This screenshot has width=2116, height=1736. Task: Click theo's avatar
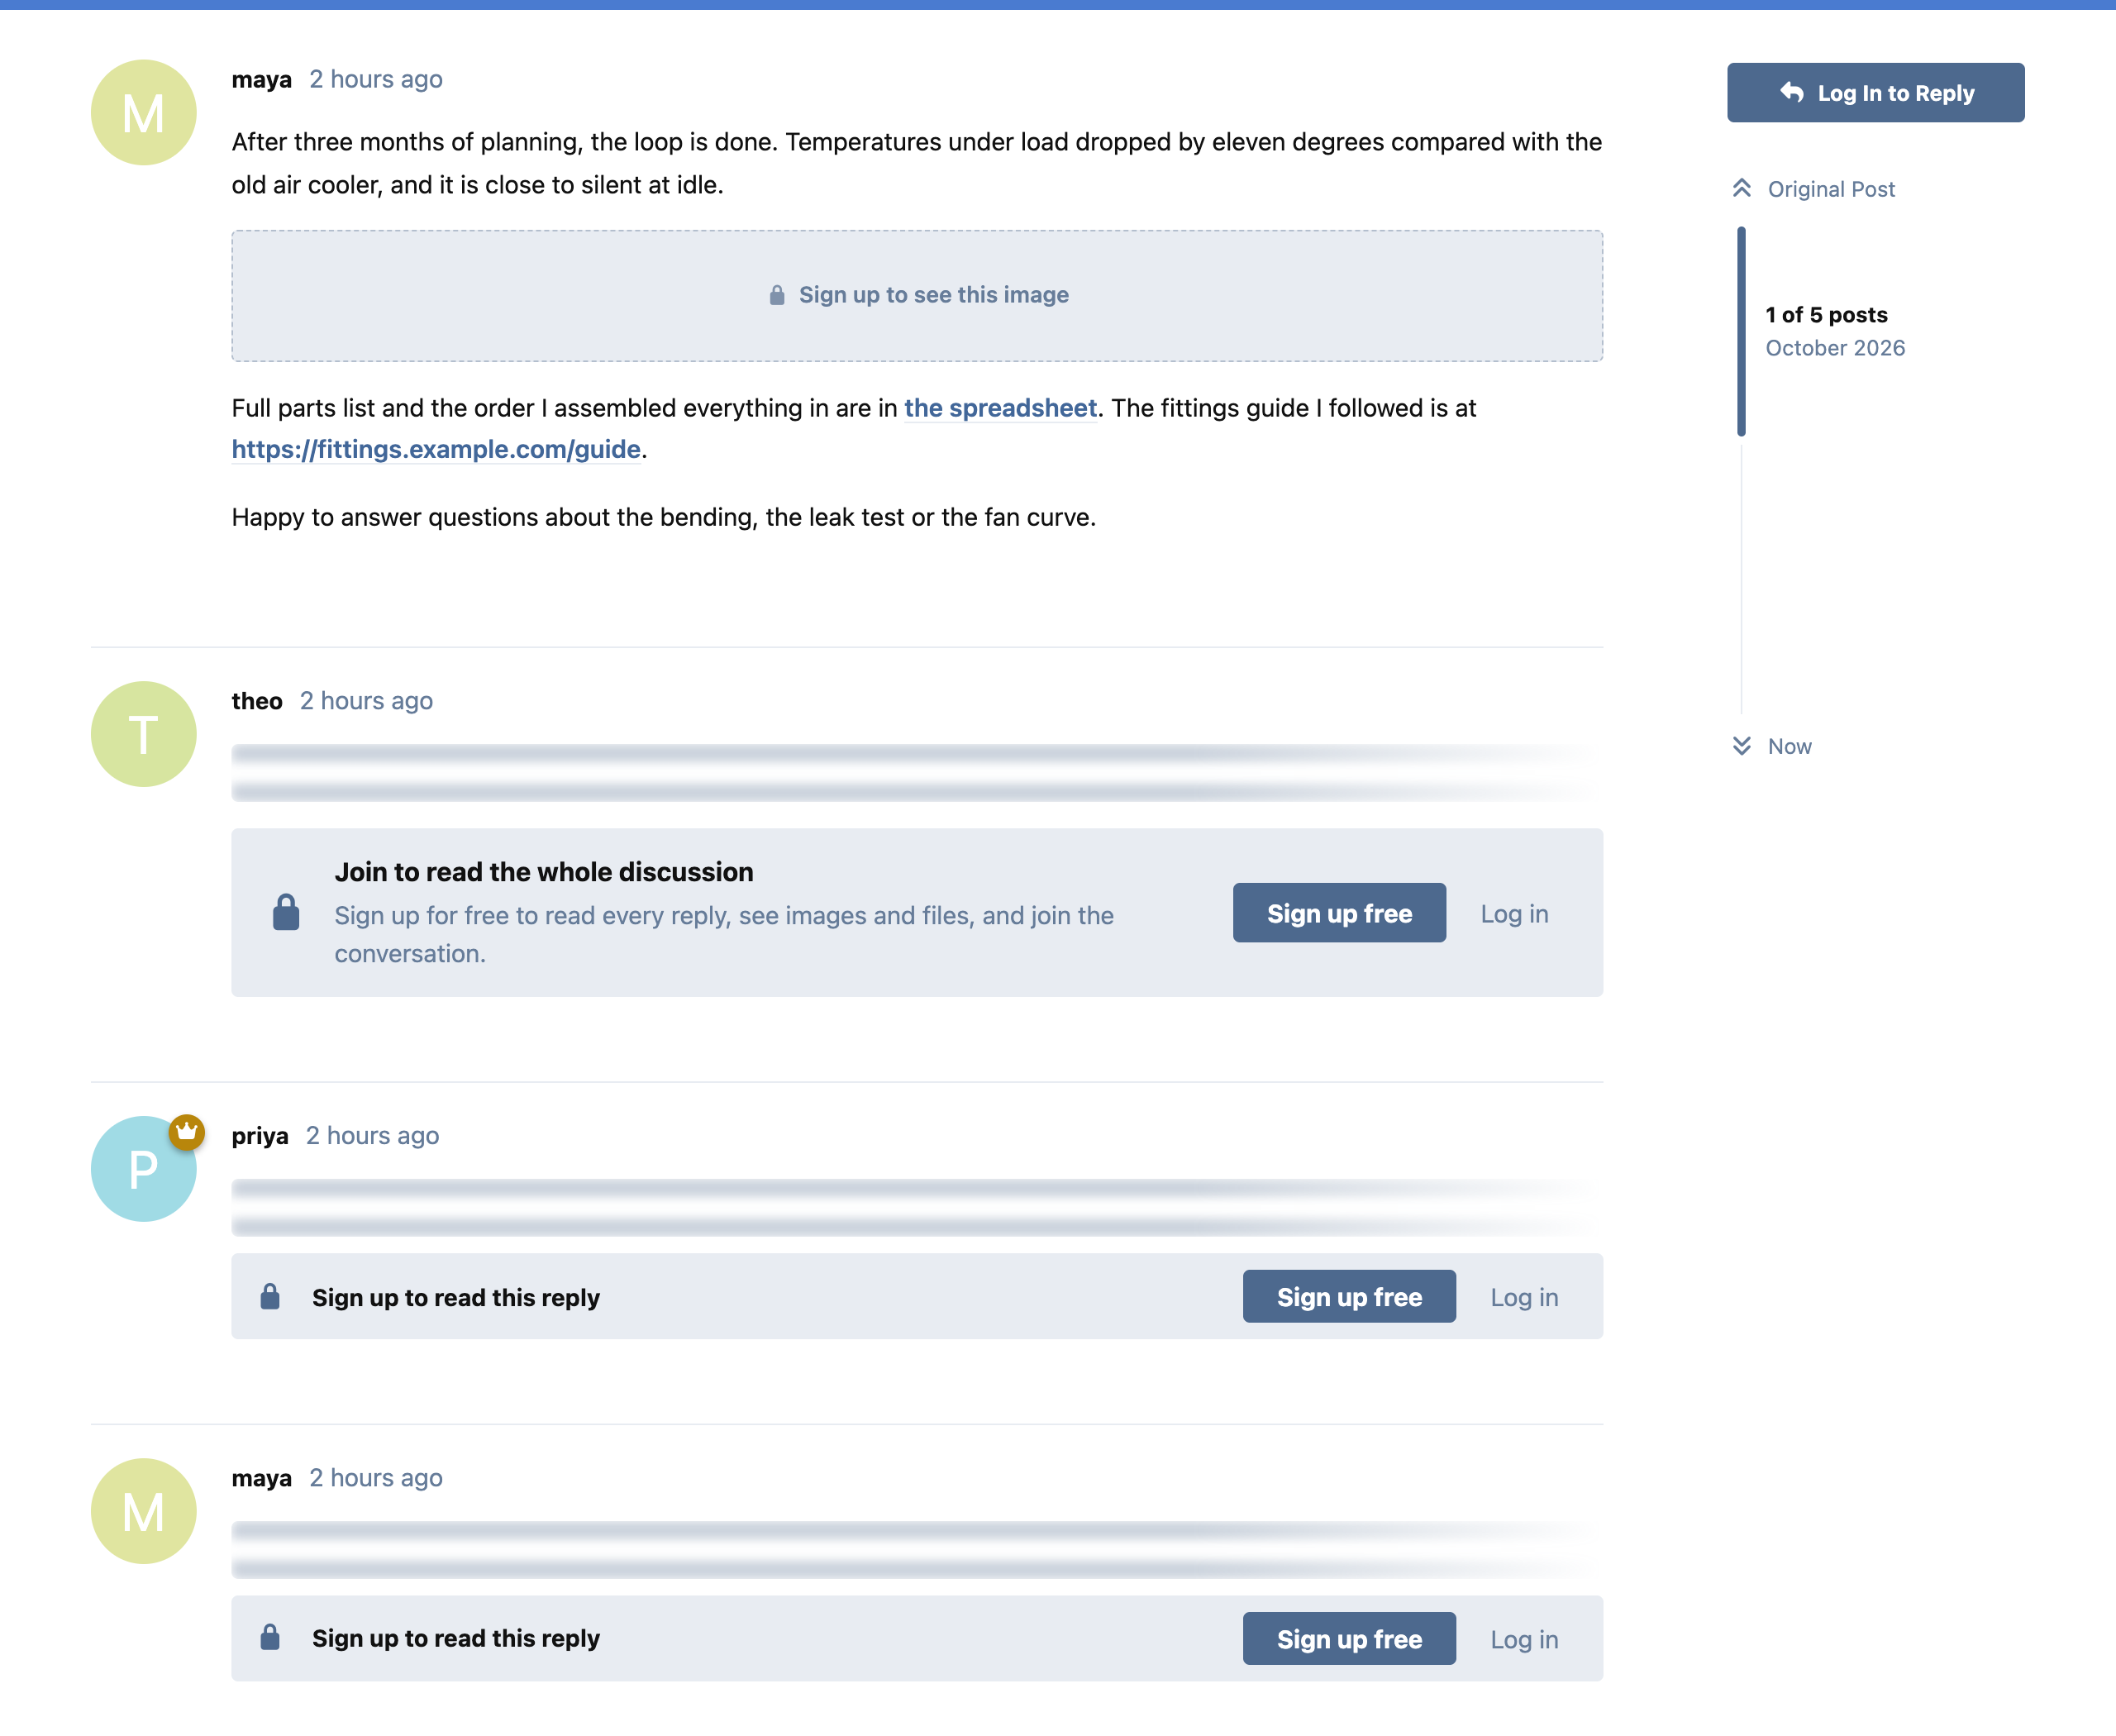click(144, 734)
